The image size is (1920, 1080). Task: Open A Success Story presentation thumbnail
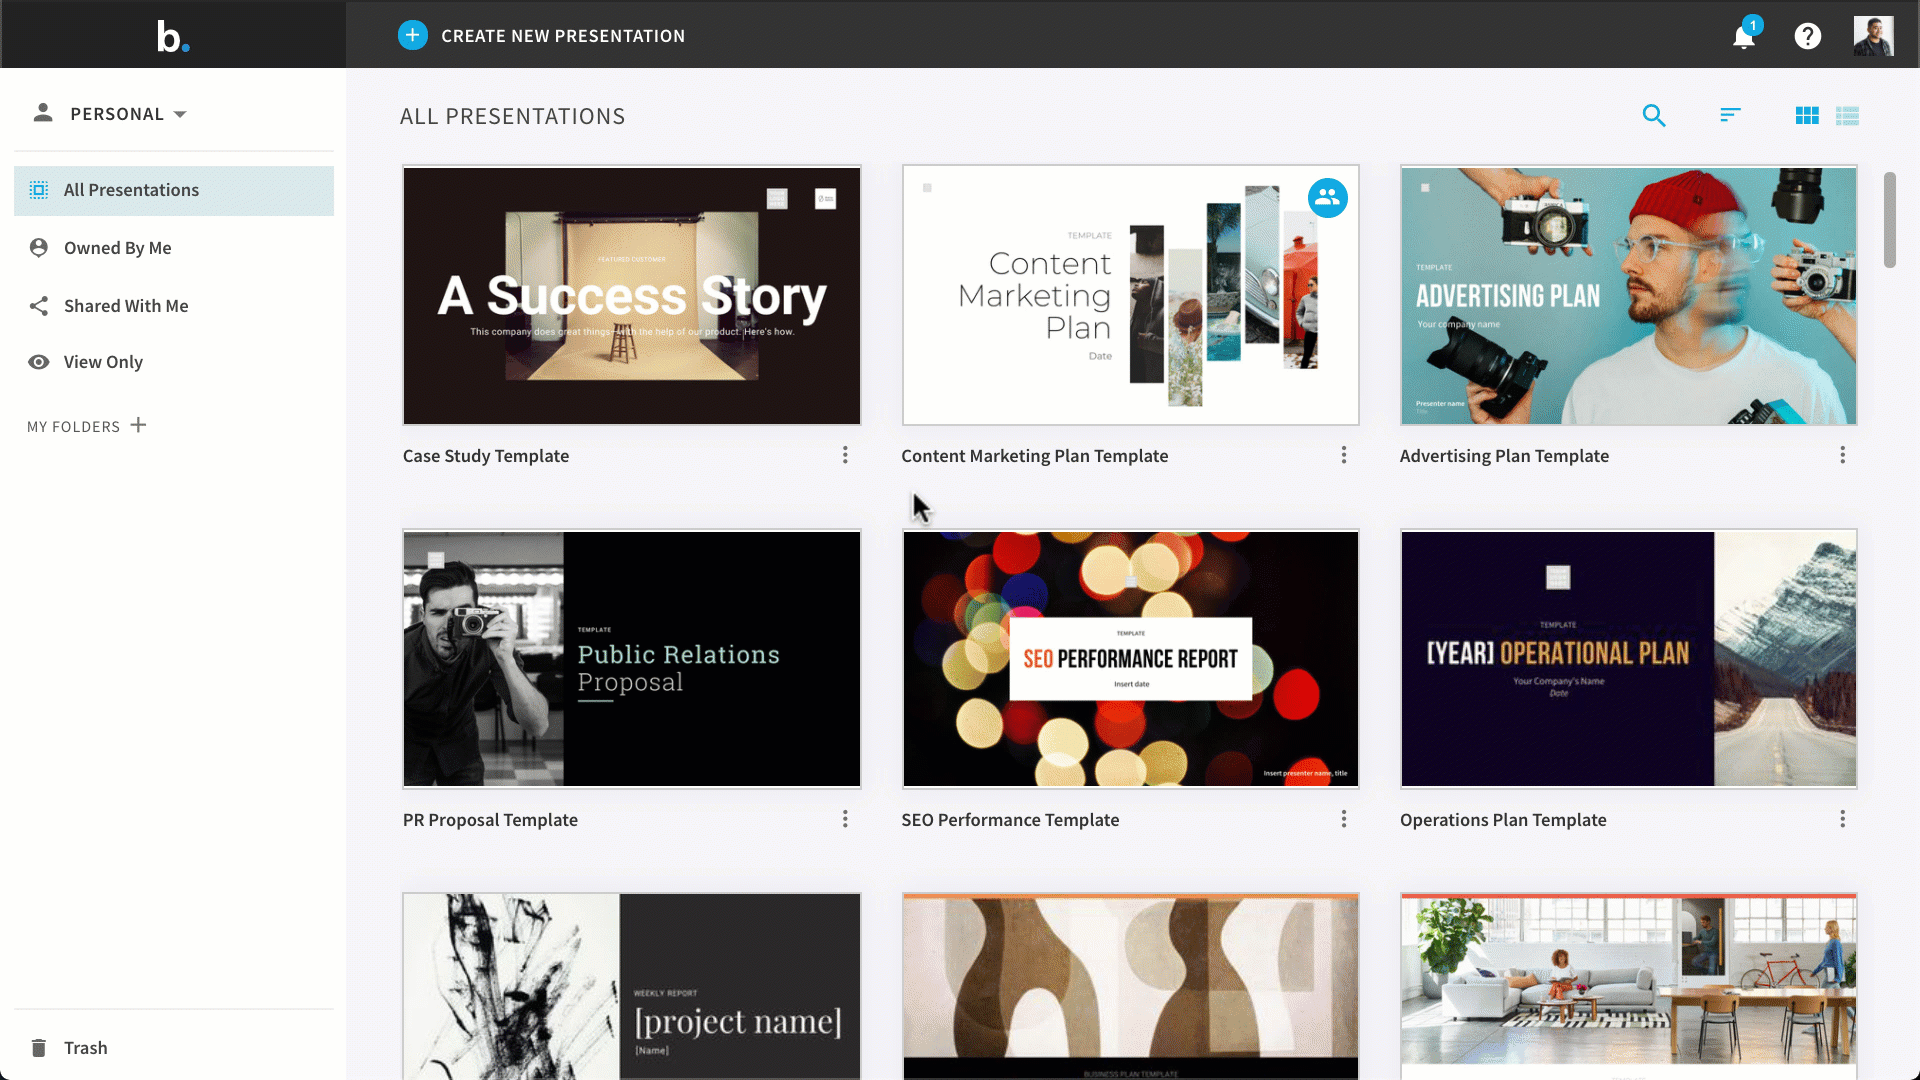[x=632, y=295]
